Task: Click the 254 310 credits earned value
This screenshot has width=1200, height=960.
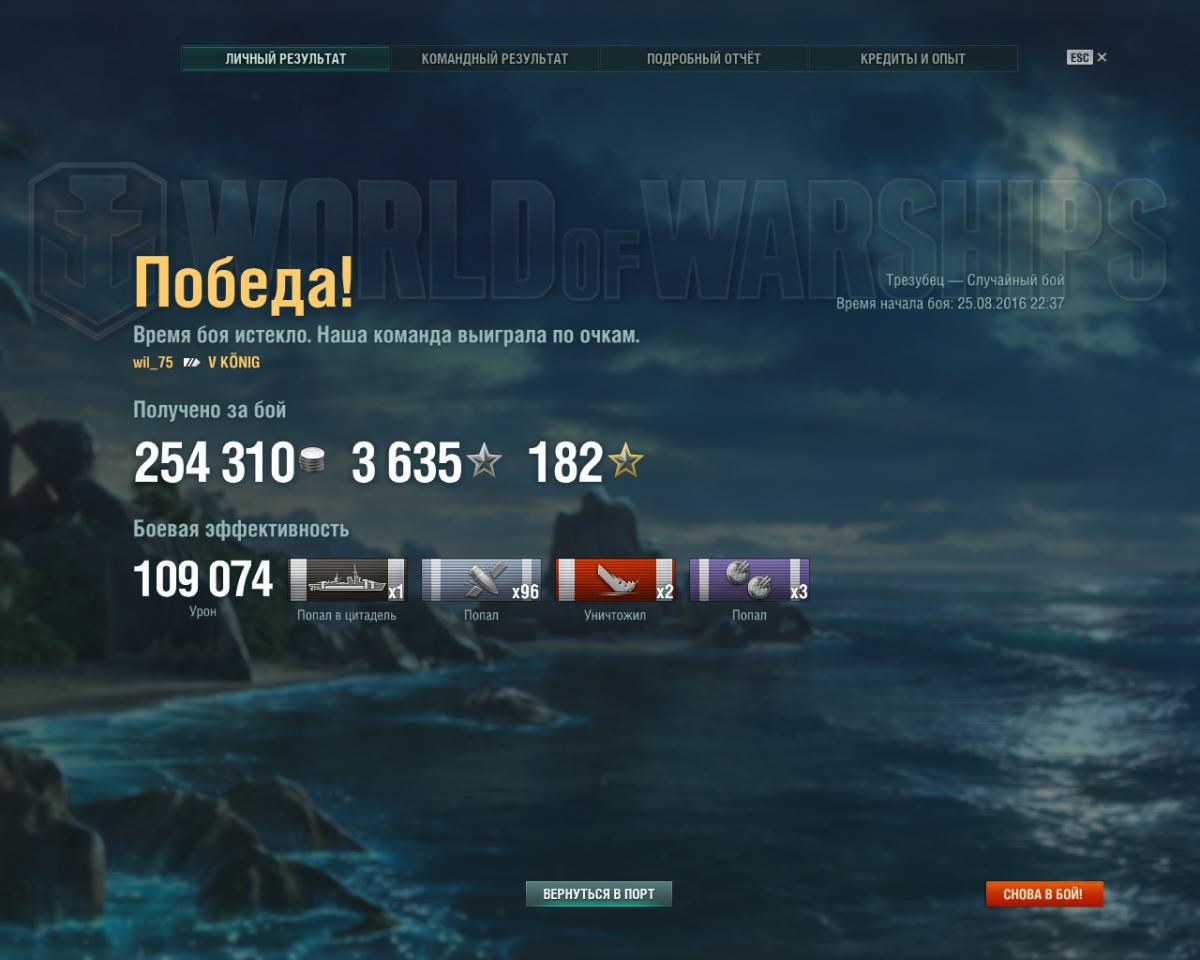Action: (x=214, y=463)
